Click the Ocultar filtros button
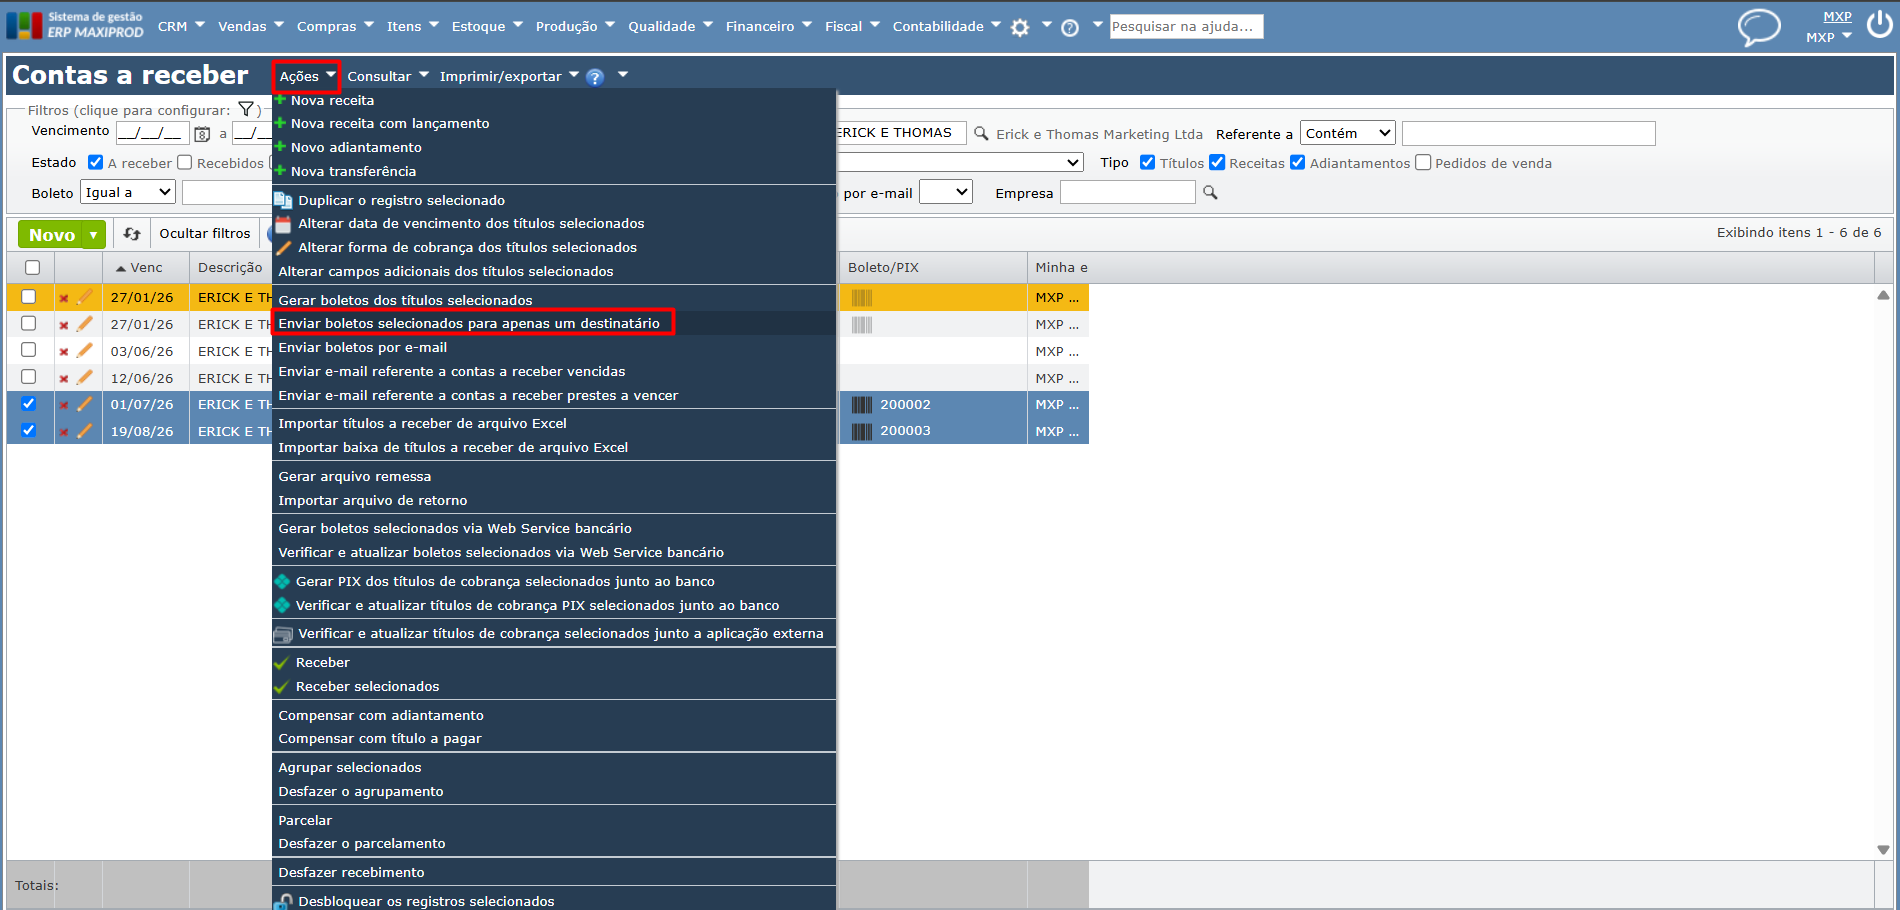Image resolution: width=1900 pixels, height=910 pixels. (205, 233)
